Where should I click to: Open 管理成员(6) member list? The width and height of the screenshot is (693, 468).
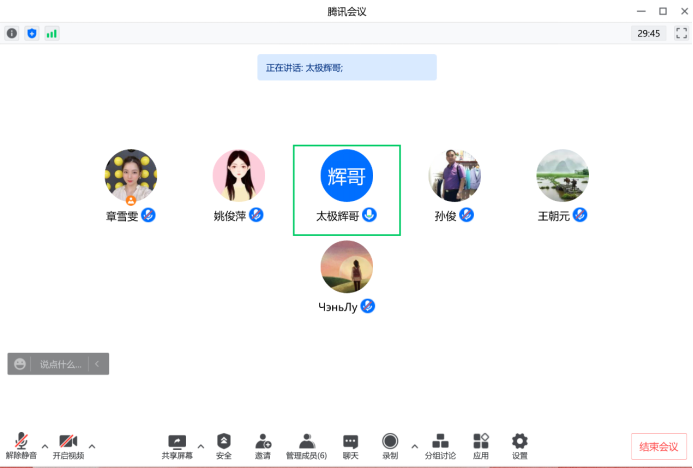306,446
